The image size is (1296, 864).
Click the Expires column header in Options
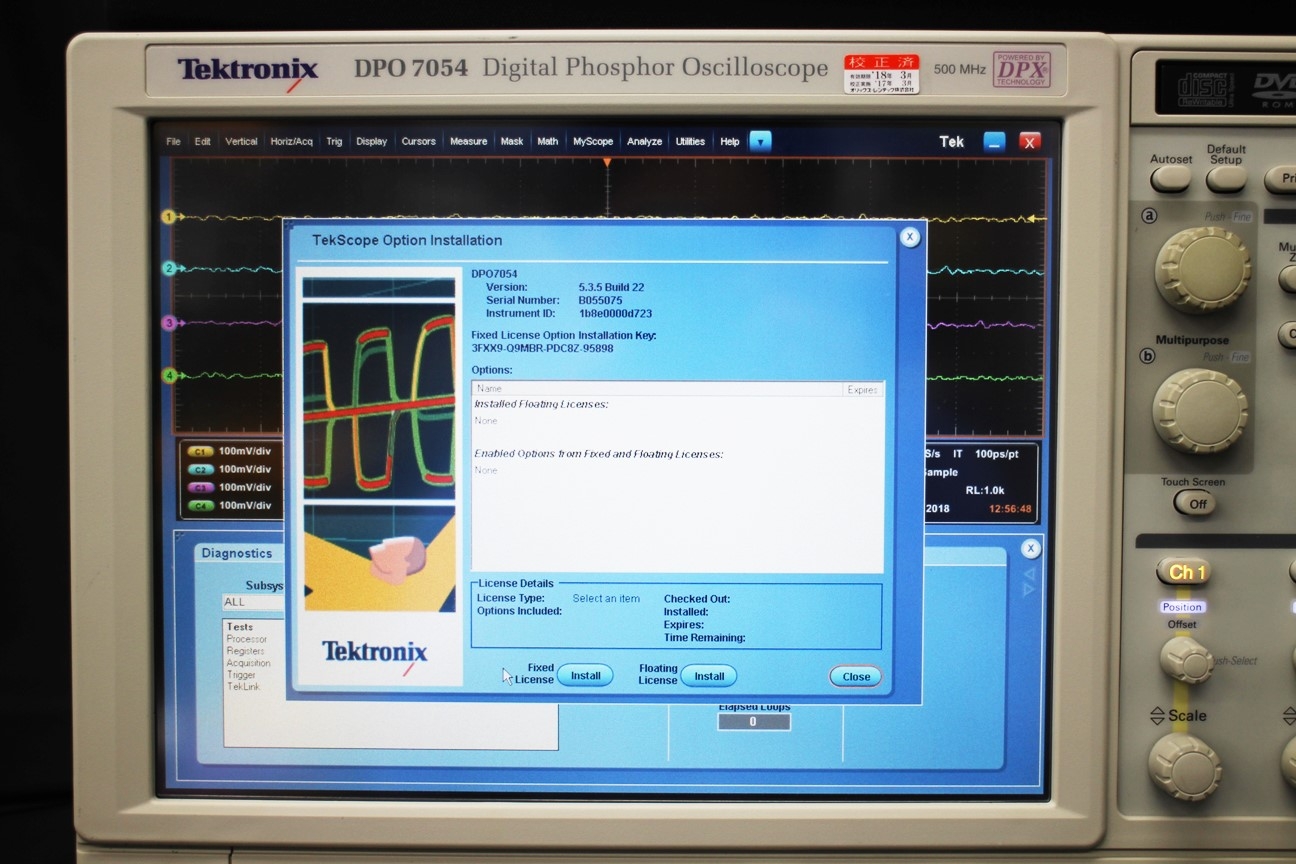[x=863, y=389]
